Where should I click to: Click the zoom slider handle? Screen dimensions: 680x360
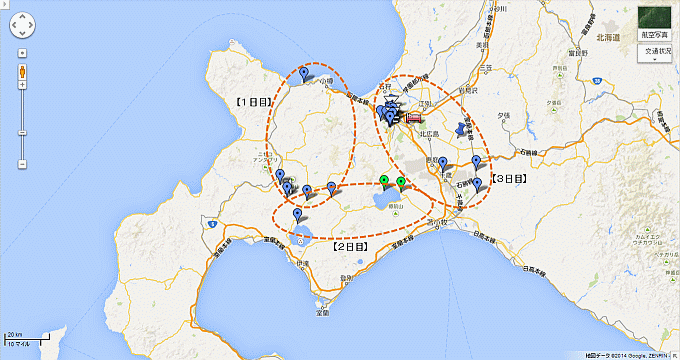[22, 133]
